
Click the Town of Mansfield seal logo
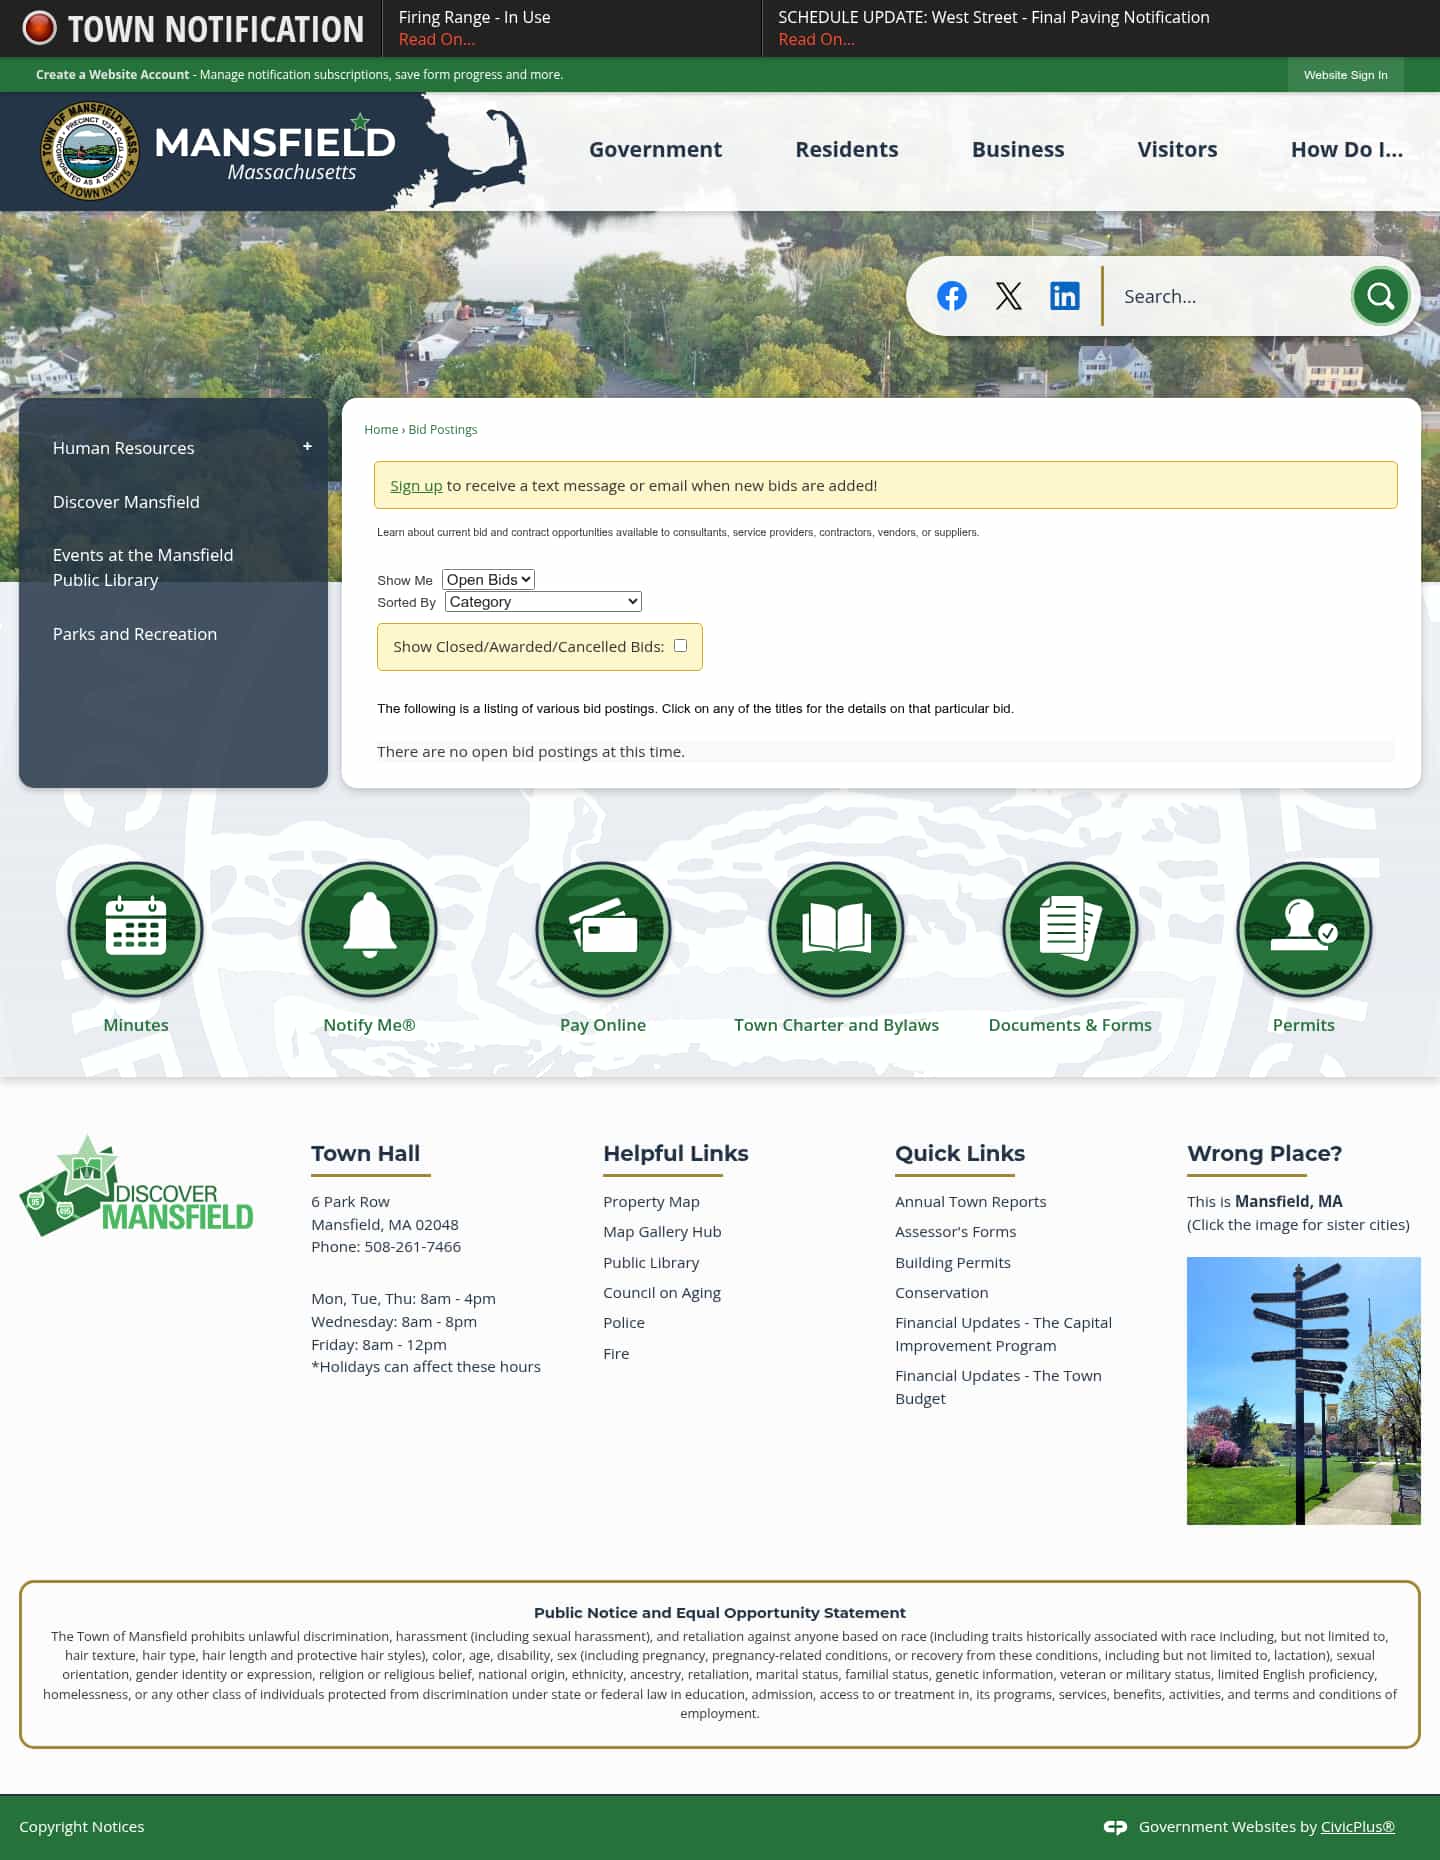[x=90, y=151]
